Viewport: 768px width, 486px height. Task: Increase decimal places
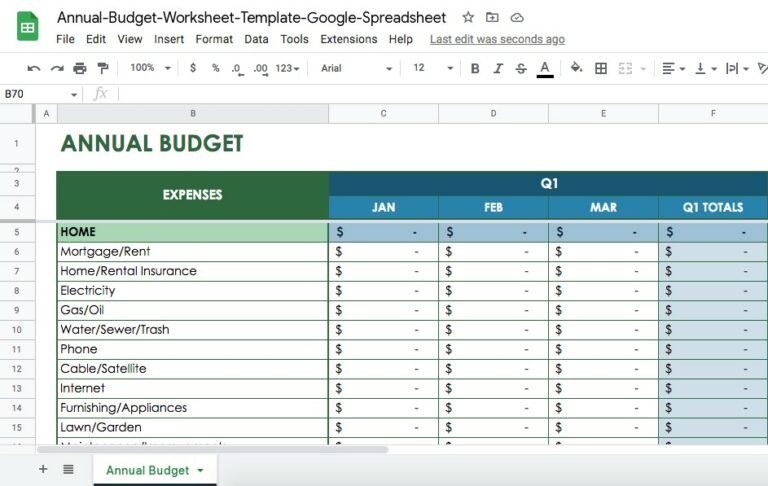(261, 69)
